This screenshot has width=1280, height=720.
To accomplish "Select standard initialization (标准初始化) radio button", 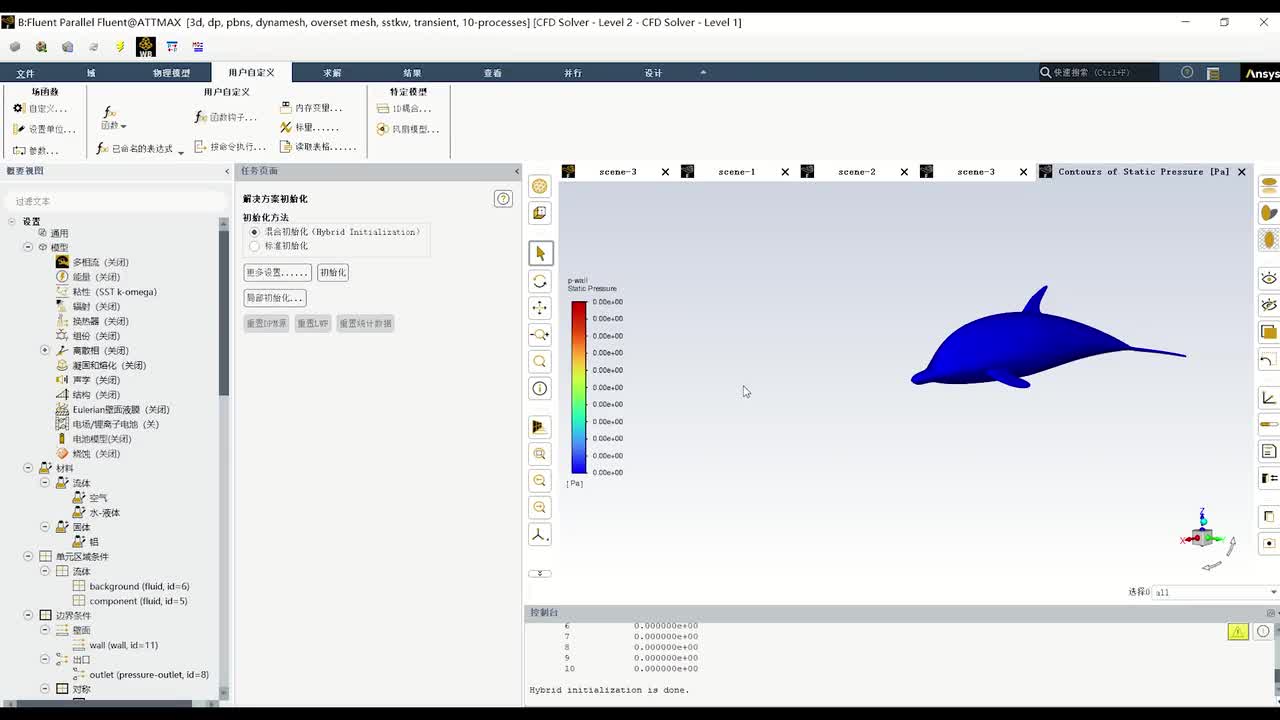I will 255,246.
